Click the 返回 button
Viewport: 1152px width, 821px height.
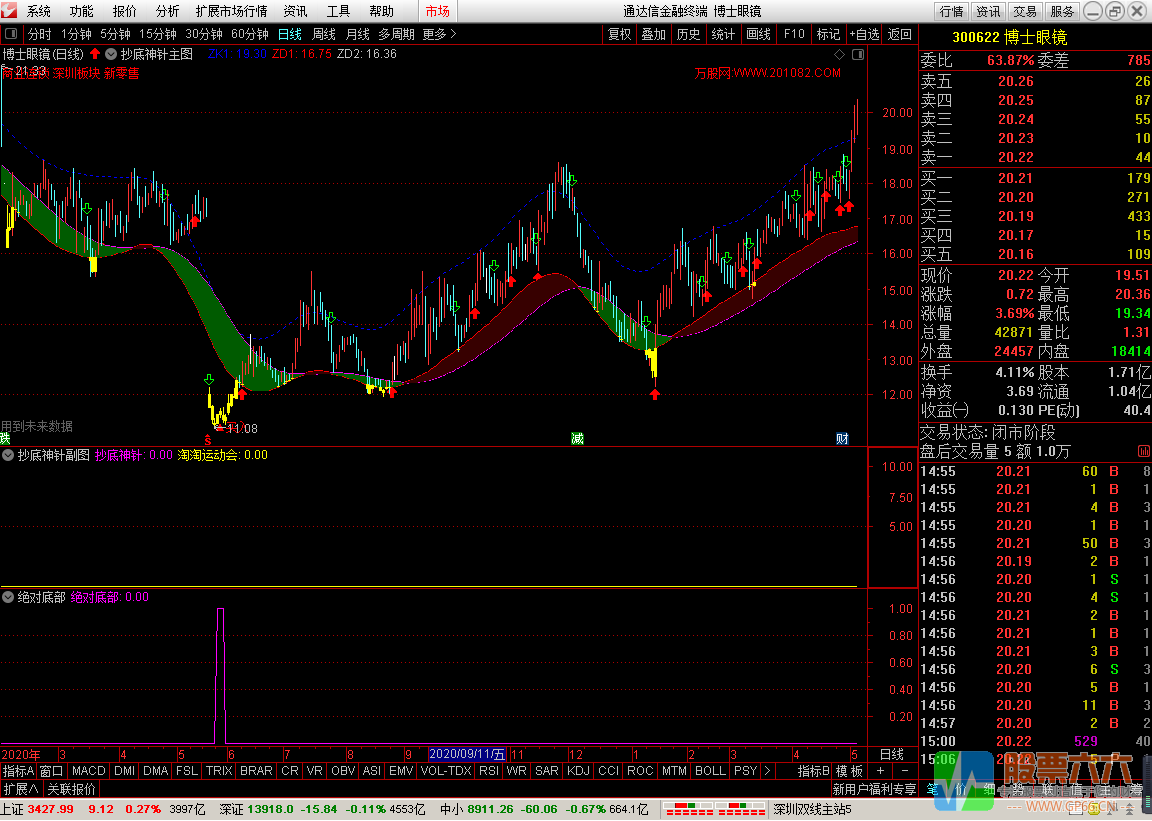tap(899, 35)
